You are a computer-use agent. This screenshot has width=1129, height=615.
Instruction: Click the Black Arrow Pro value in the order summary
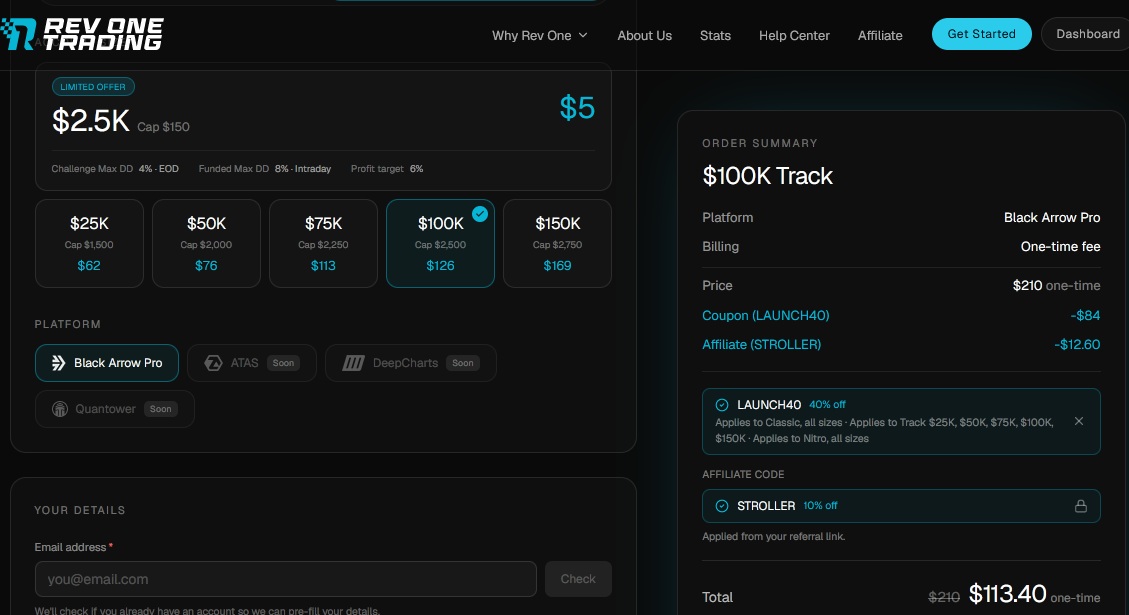(x=1052, y=217)
